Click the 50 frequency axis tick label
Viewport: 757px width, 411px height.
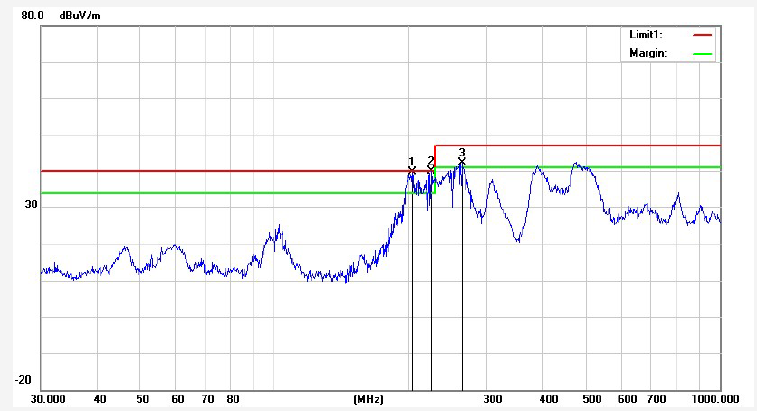143,399
